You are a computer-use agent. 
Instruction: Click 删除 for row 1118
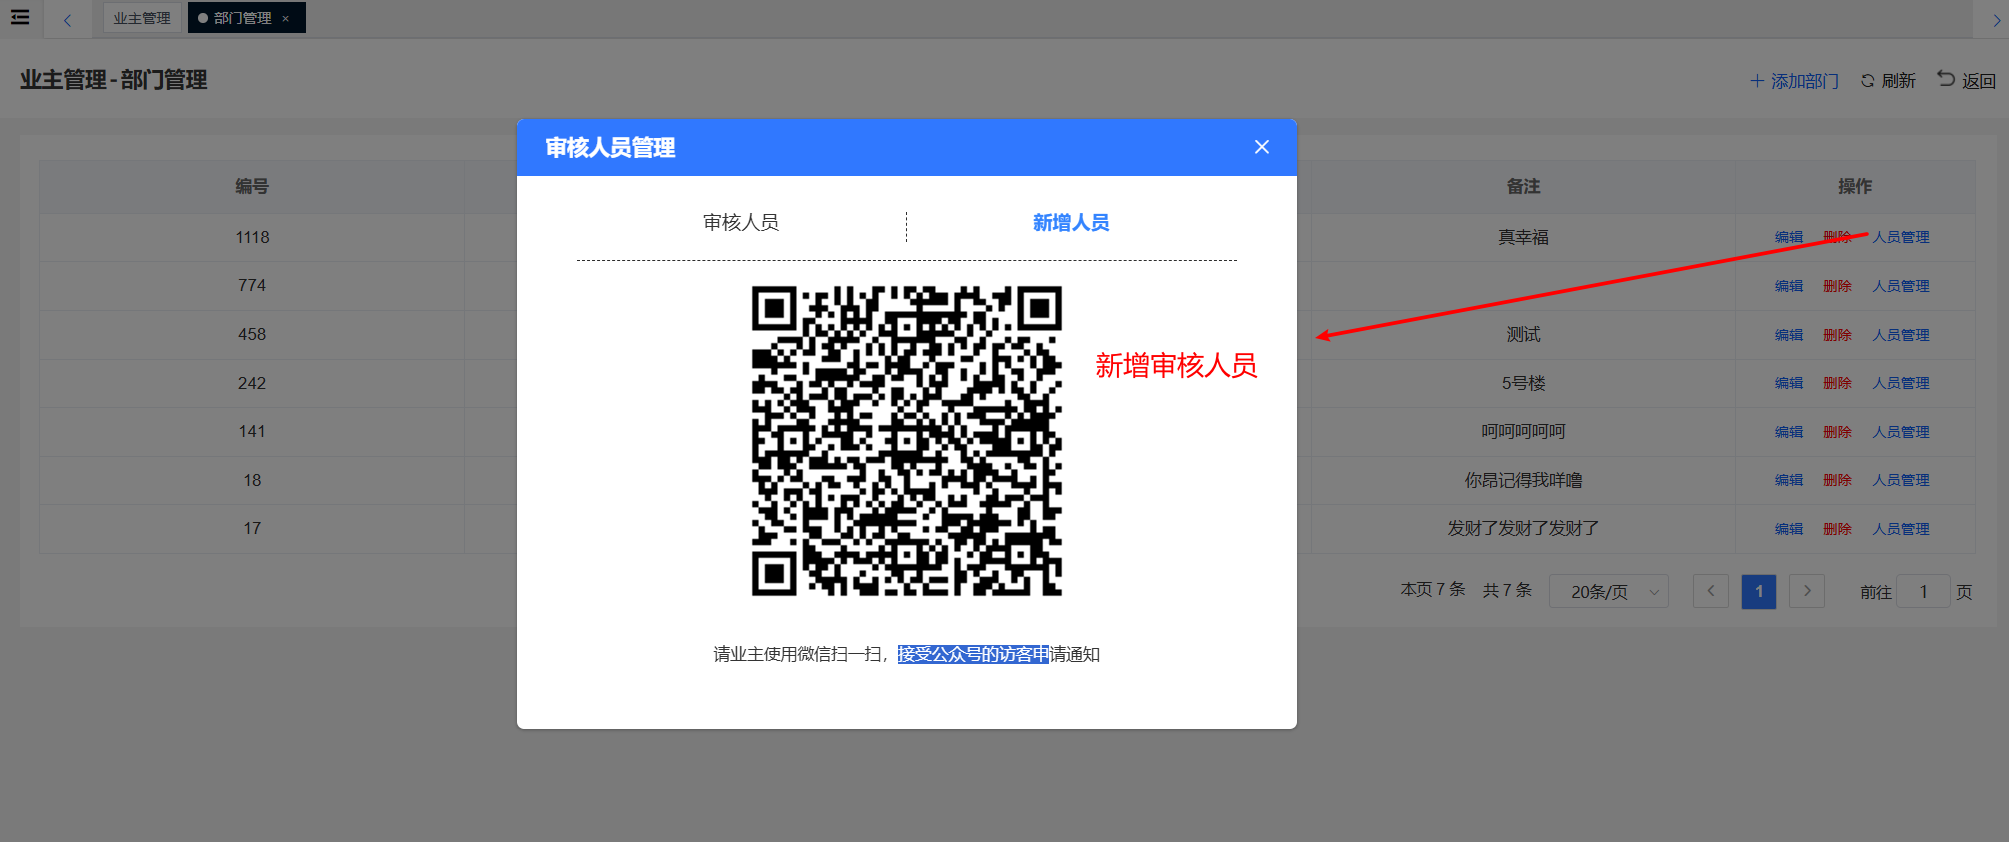(1837, 237)
